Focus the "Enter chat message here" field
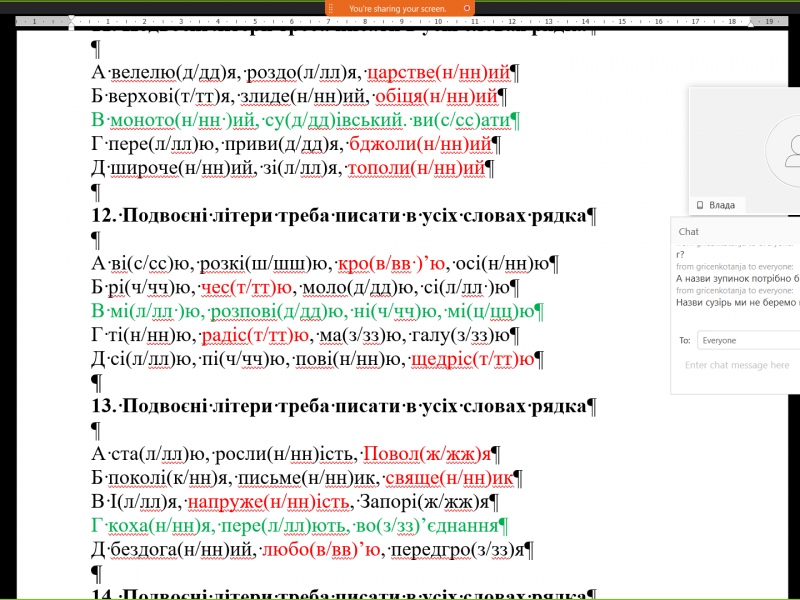 click(x=740, y=366)
